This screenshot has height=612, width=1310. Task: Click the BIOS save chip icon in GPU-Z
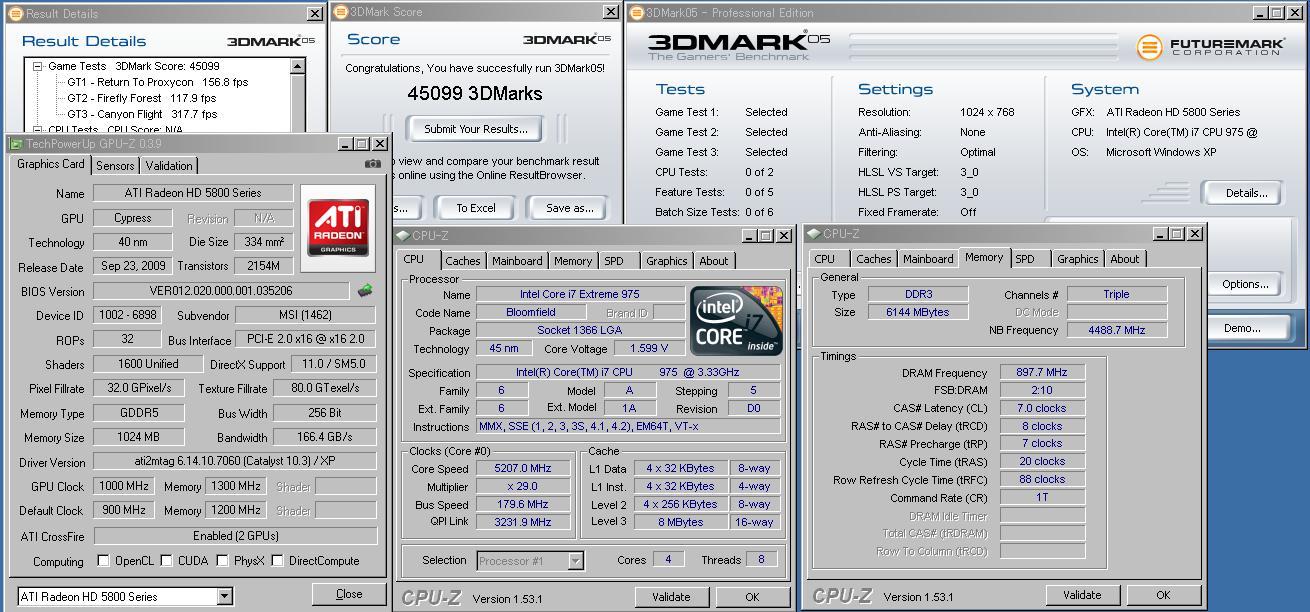tap(365, 291)
